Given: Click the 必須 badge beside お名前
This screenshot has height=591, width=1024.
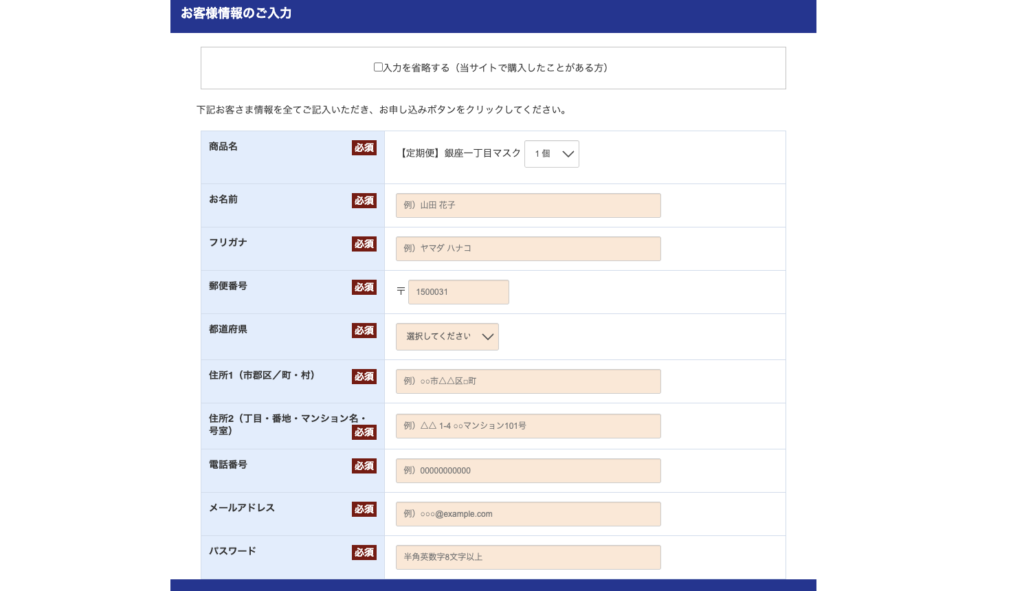Looking at the screenshot, I should 364,201.
